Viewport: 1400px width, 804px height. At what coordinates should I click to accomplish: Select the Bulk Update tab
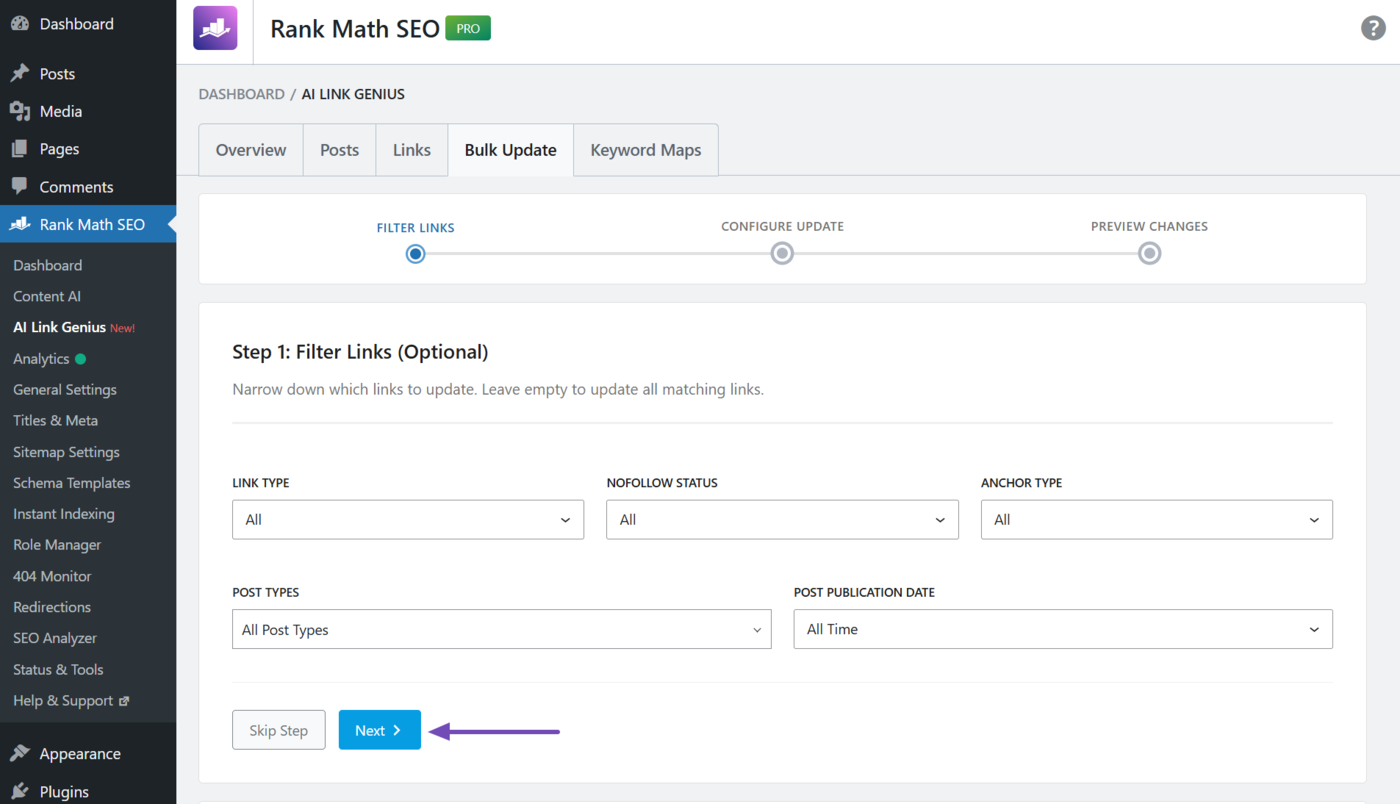(511, 150)
